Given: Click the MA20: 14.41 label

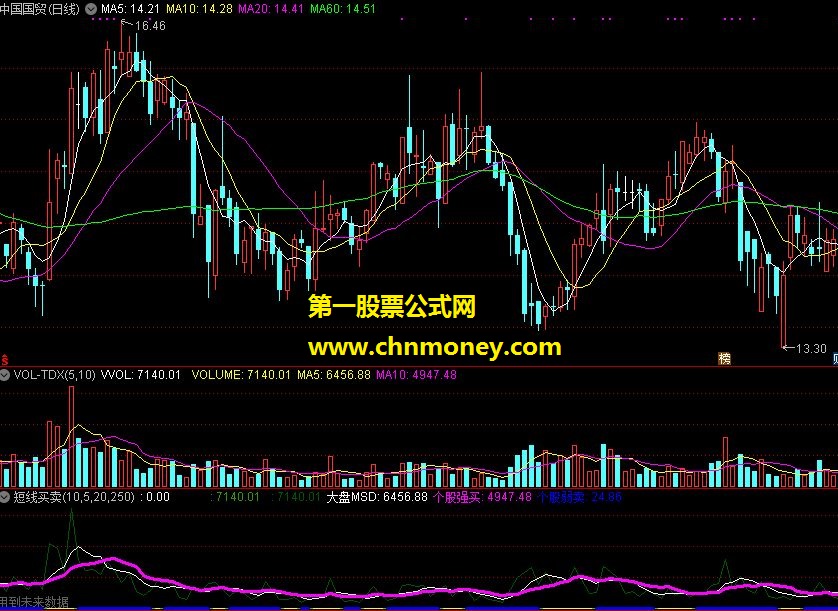Looking at the screenshot, I should click(x=271, y=9).
